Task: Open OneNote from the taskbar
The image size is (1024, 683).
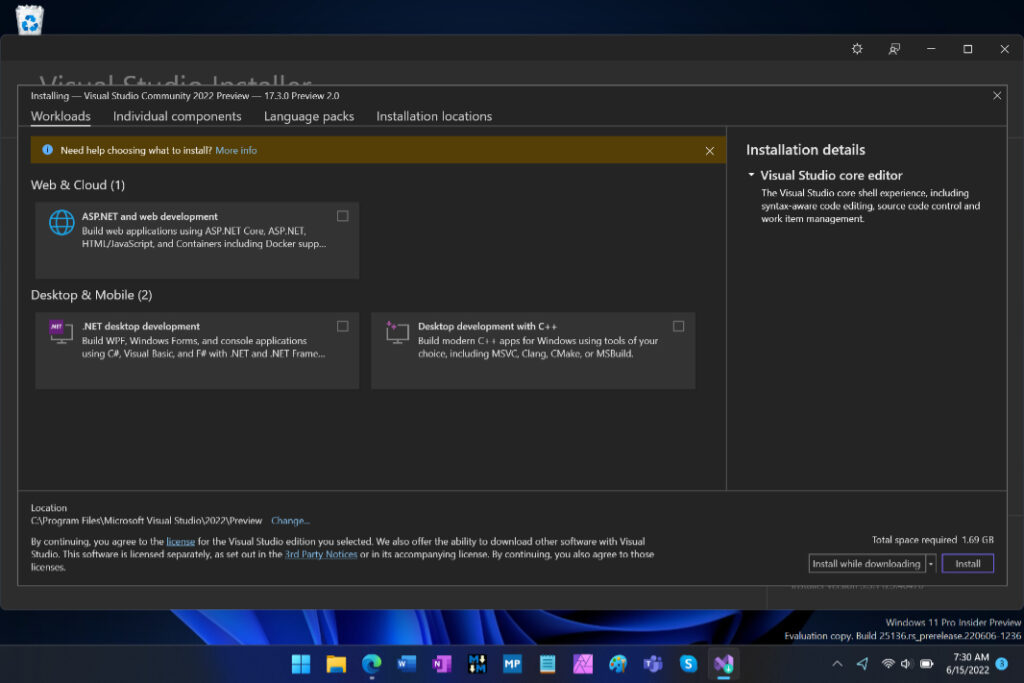Action: click(x=442, y=664)
